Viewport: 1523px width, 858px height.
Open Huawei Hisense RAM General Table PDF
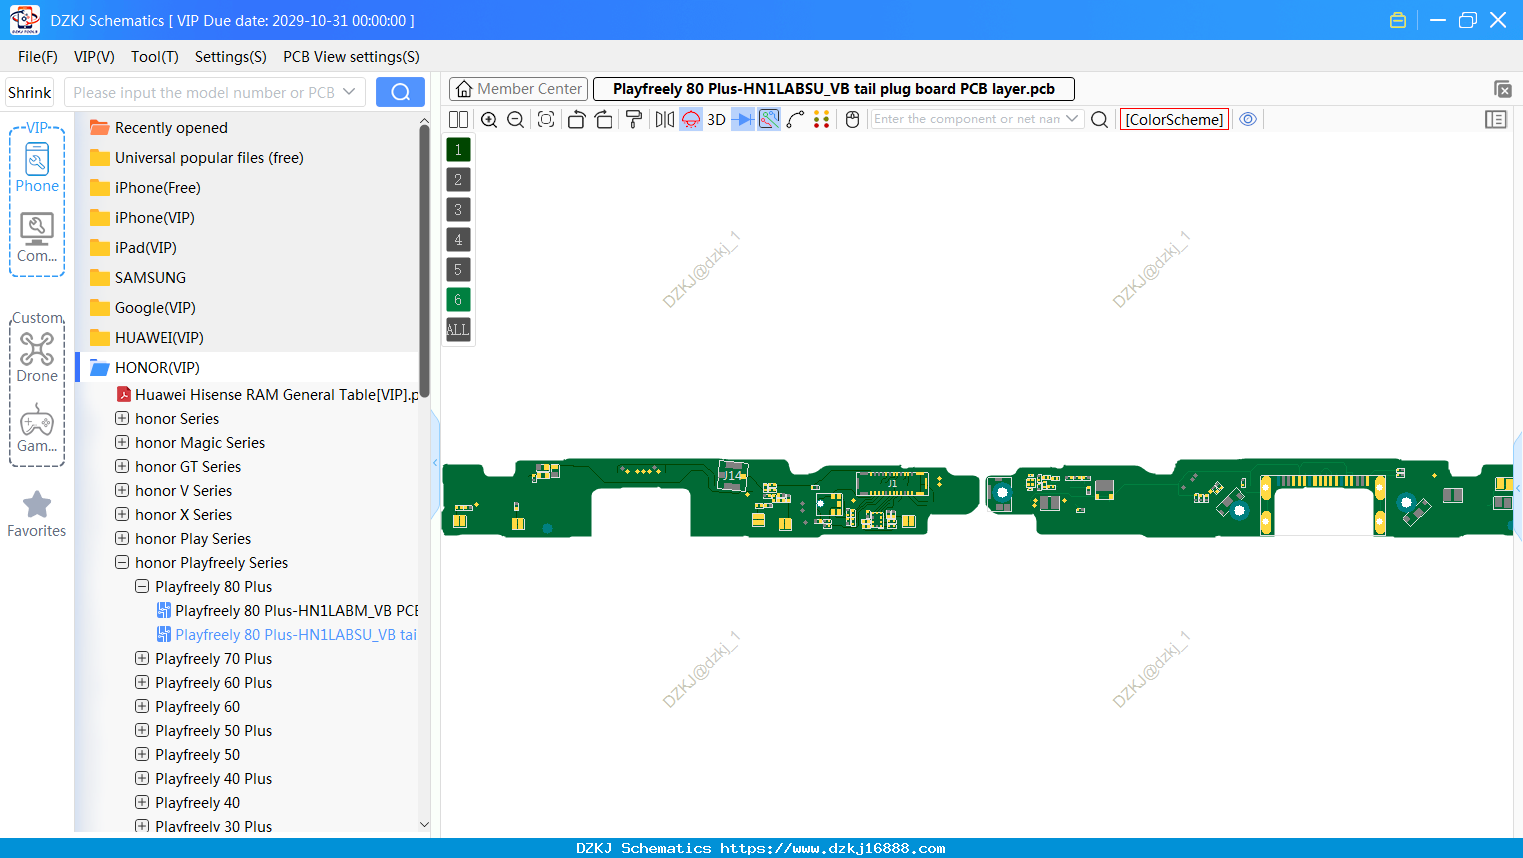267,395
